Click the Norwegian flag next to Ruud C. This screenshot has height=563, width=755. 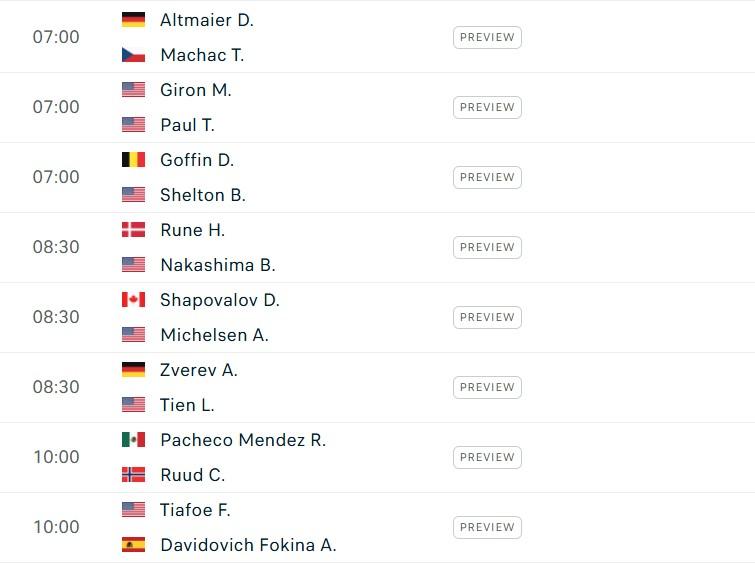133,475
